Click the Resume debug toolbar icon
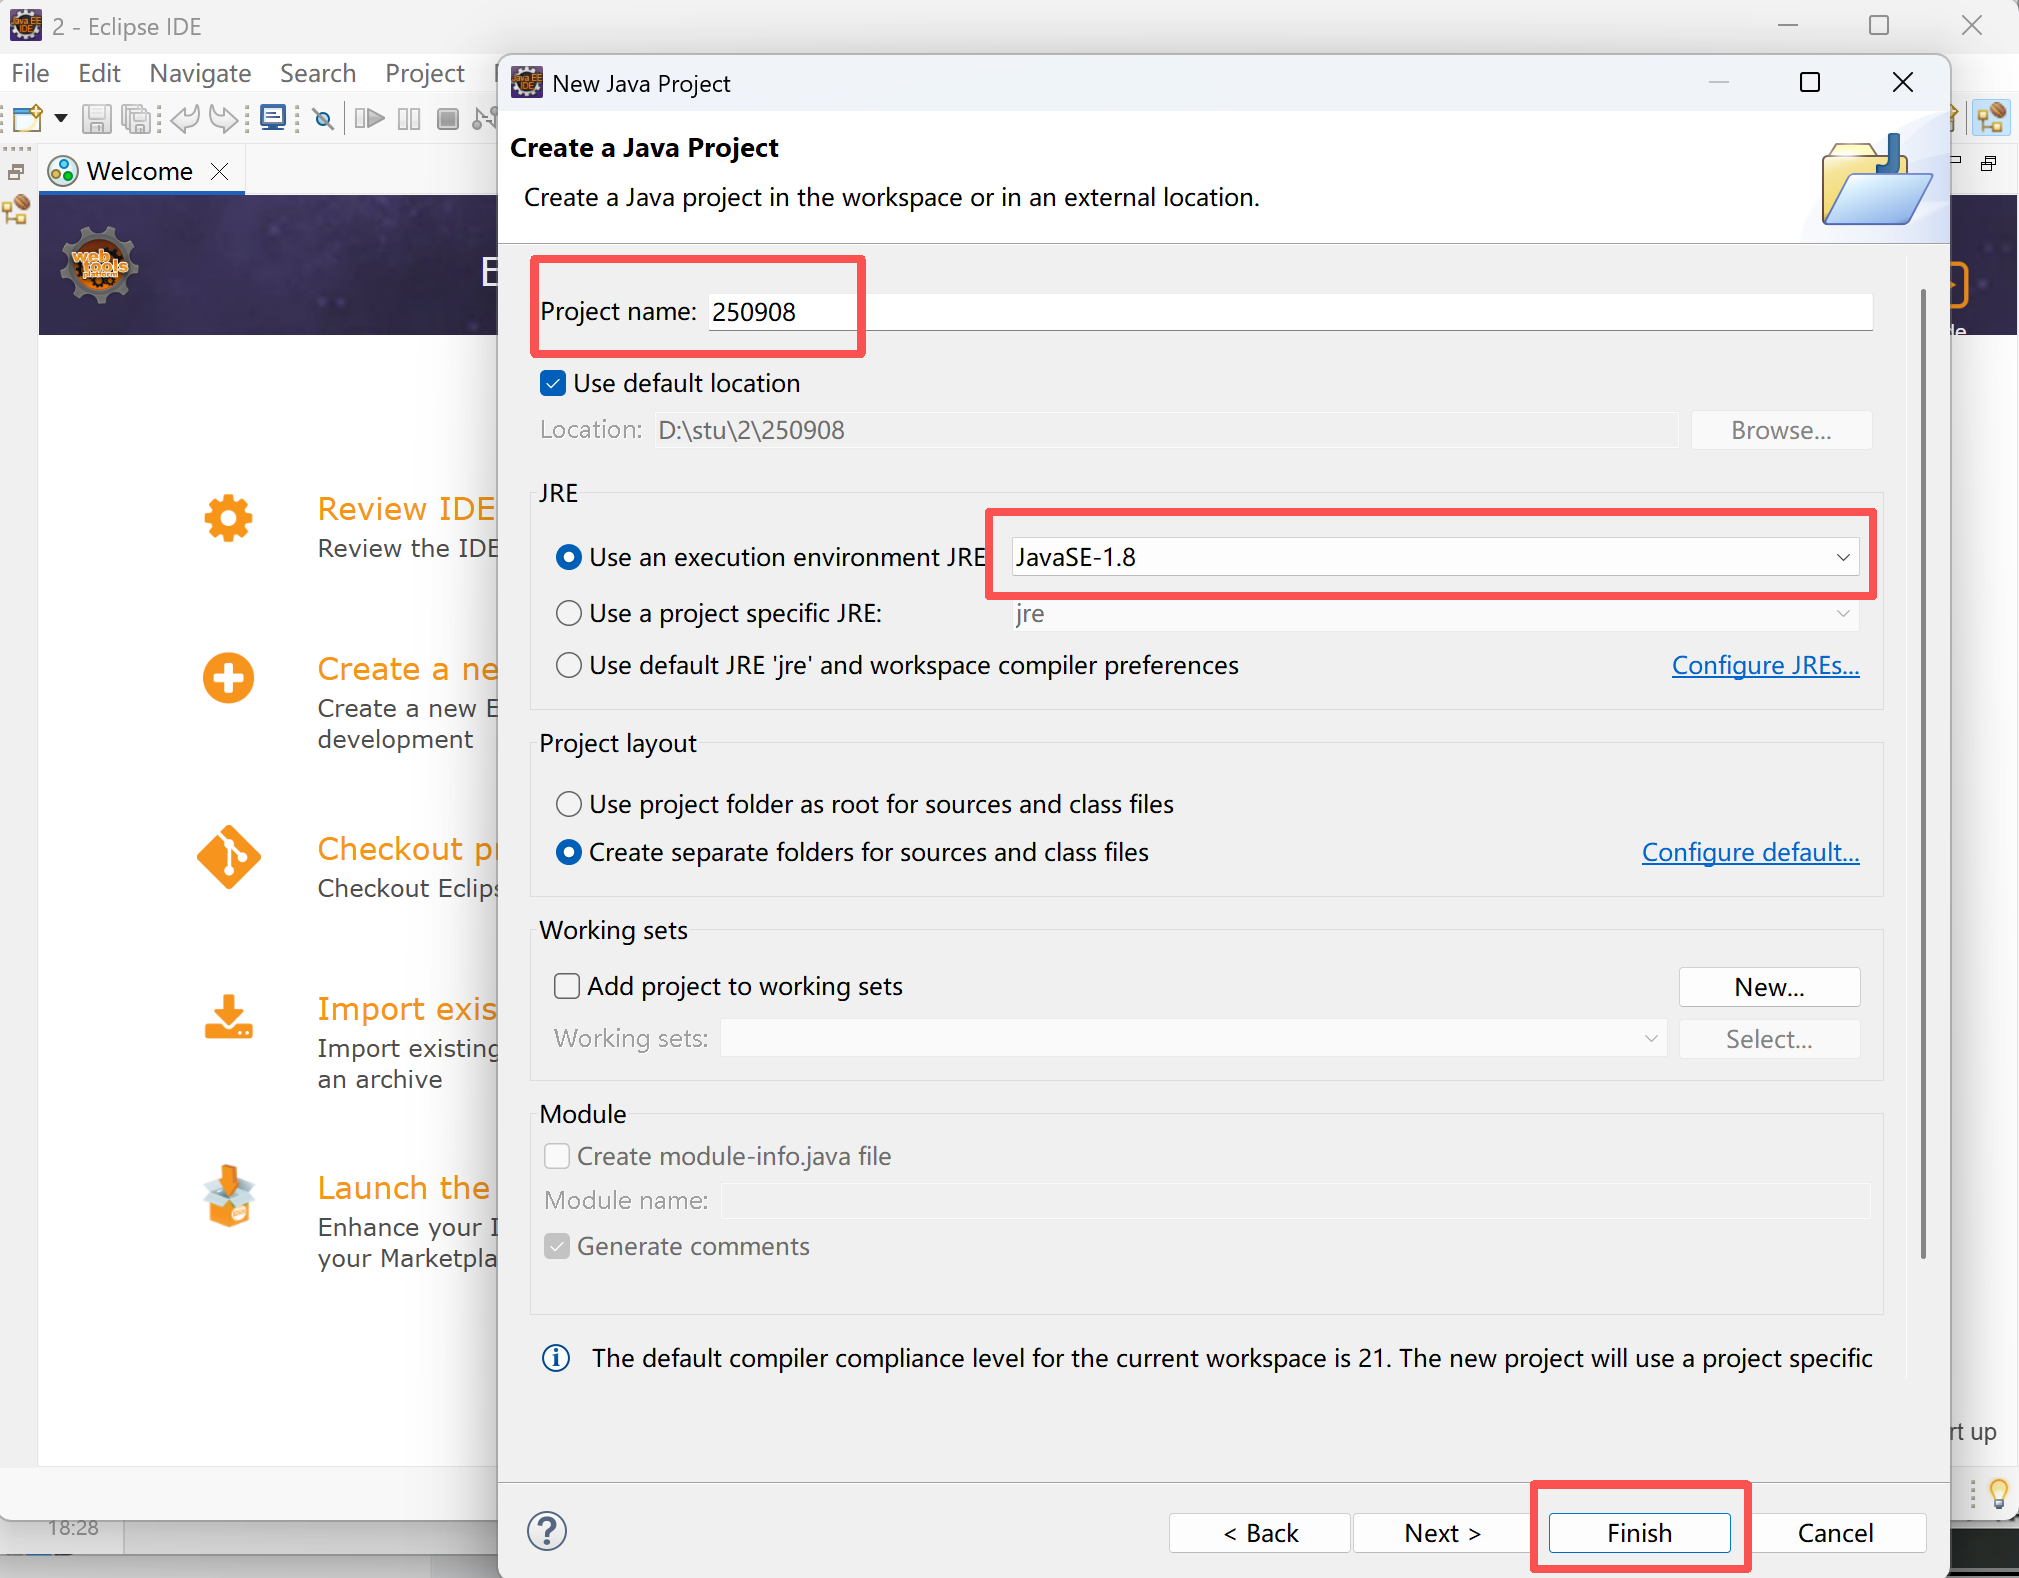 [369, 120]
